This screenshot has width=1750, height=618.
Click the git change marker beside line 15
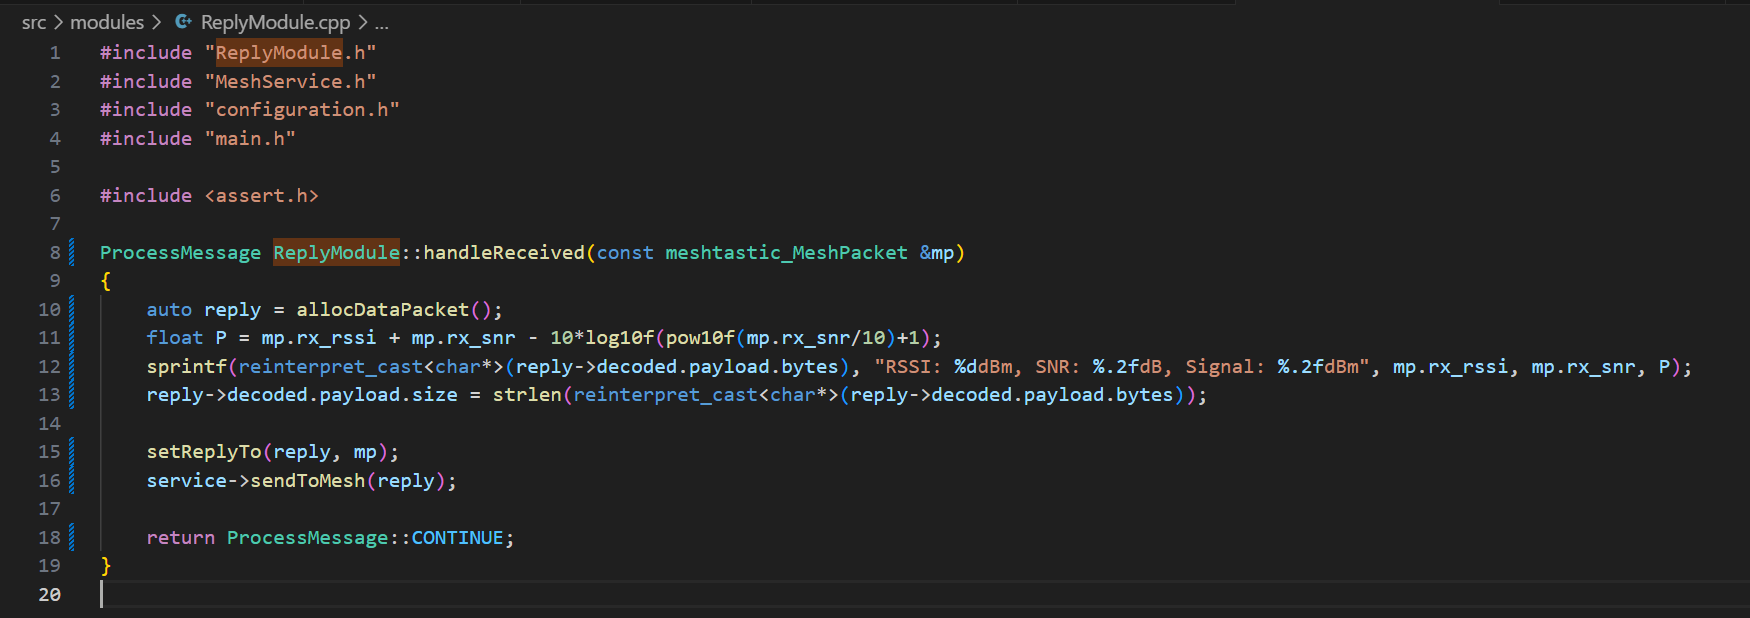point(72,452)
